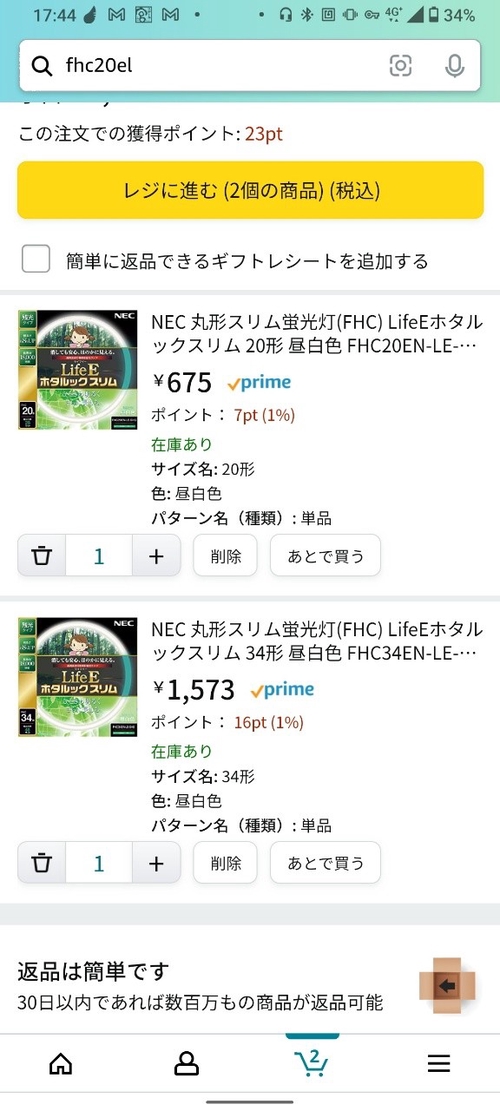Click あとで買う for the 20形 lamp
This screenshot has width=500, height=1111.
(x=325, y=556)
